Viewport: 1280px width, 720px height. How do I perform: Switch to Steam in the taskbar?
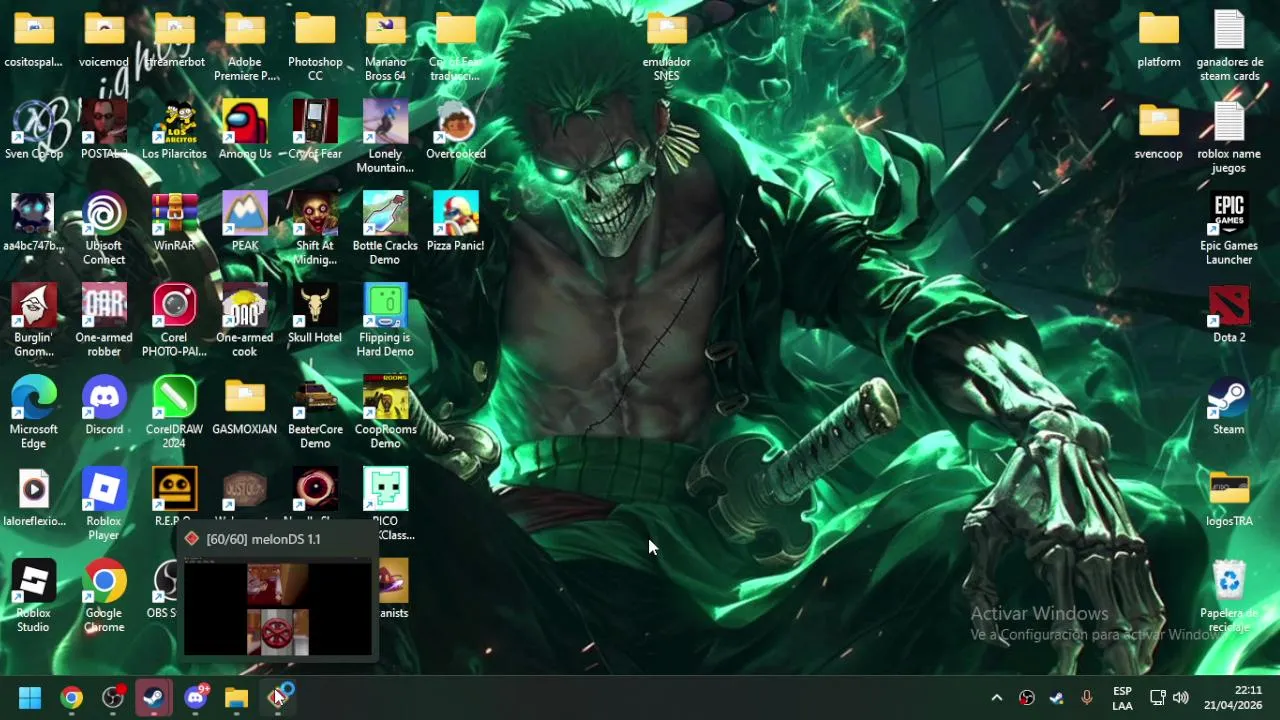154,698
